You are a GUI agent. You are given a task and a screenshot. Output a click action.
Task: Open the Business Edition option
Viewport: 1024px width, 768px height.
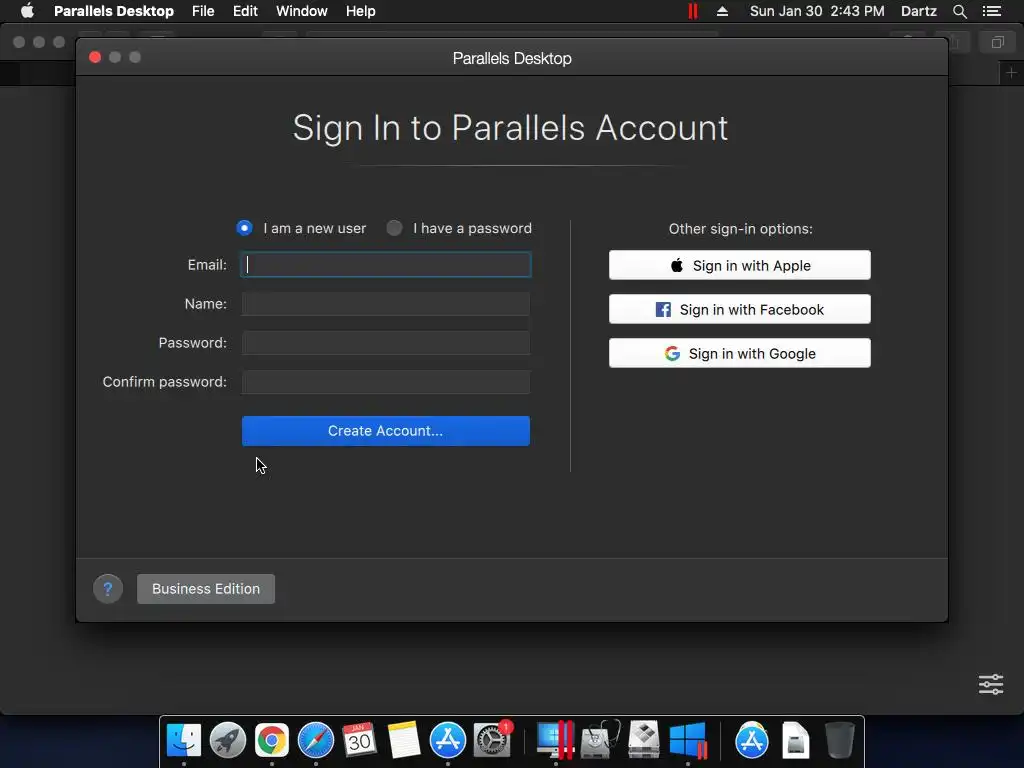coord(206,589)
